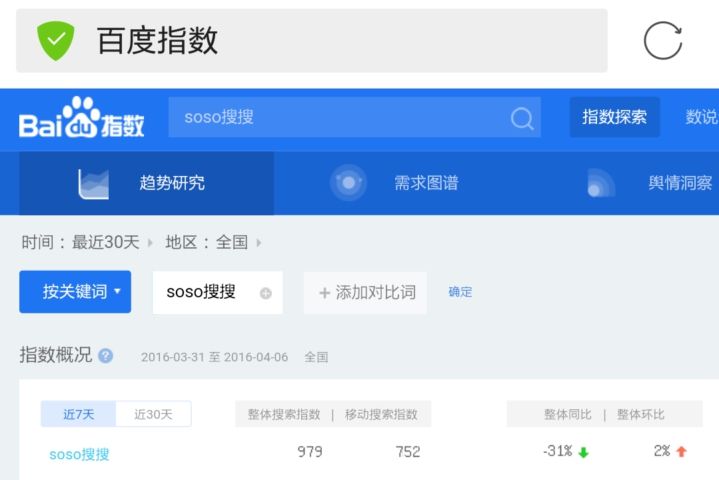
Task: Open the soso搜搜 keyword link in table
Action: click(79, 454)
